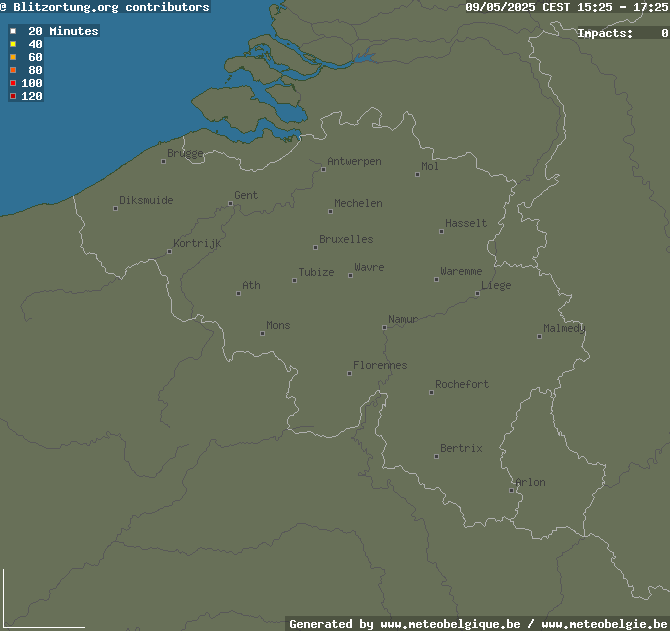Click the Arlon label
The image size is (670, 631).
pyautogui.click(x=530, y=482)
